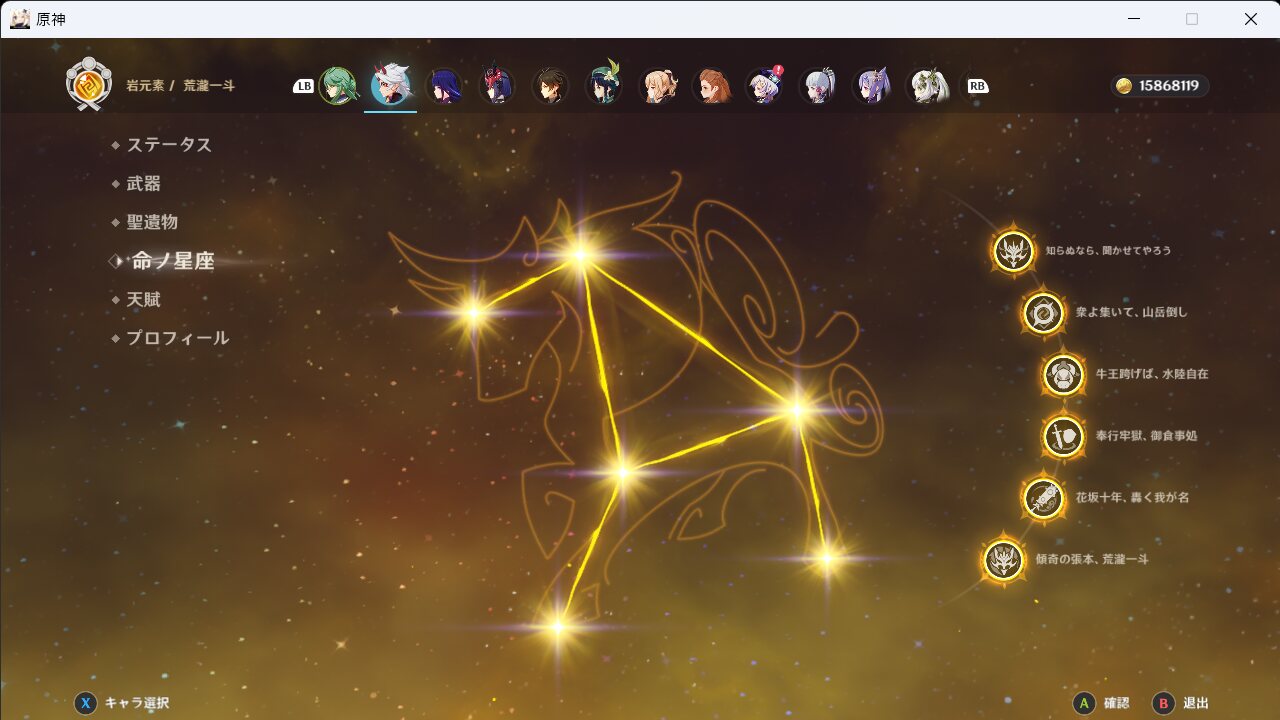The width and height of the screenshot is (1280, 720).
Task: Click the Geo element emblem beside 岩元素
Action: click(x=88, y=85)
